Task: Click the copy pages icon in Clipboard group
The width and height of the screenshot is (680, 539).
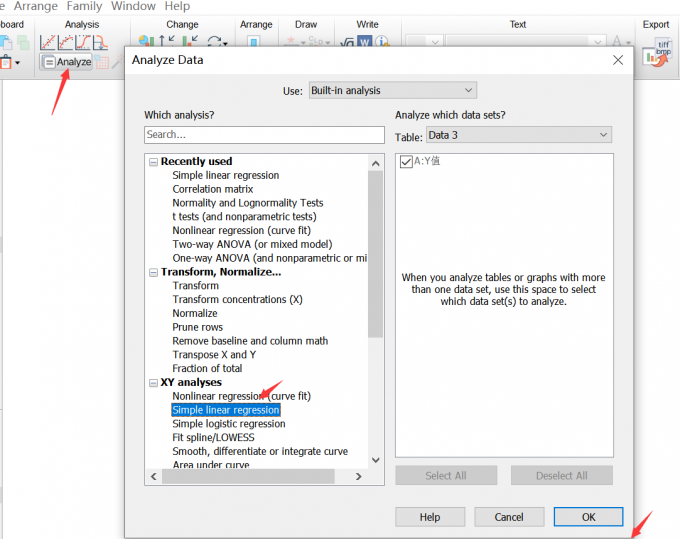Action: (x=6, y=42)
